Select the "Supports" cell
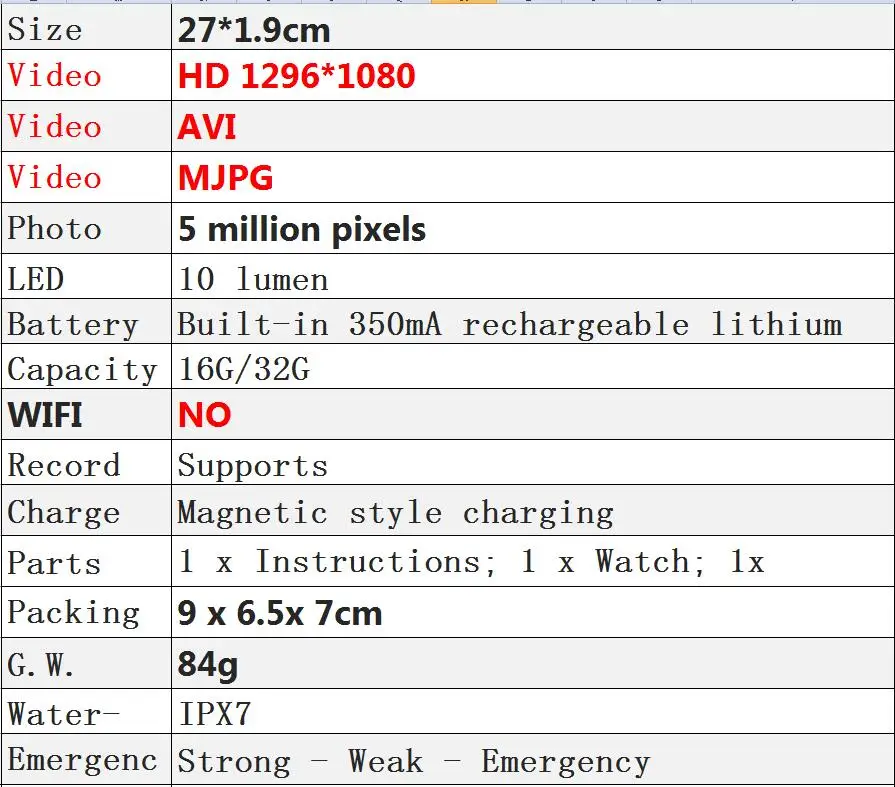This screenshot has width=895, height=787. 533,462
